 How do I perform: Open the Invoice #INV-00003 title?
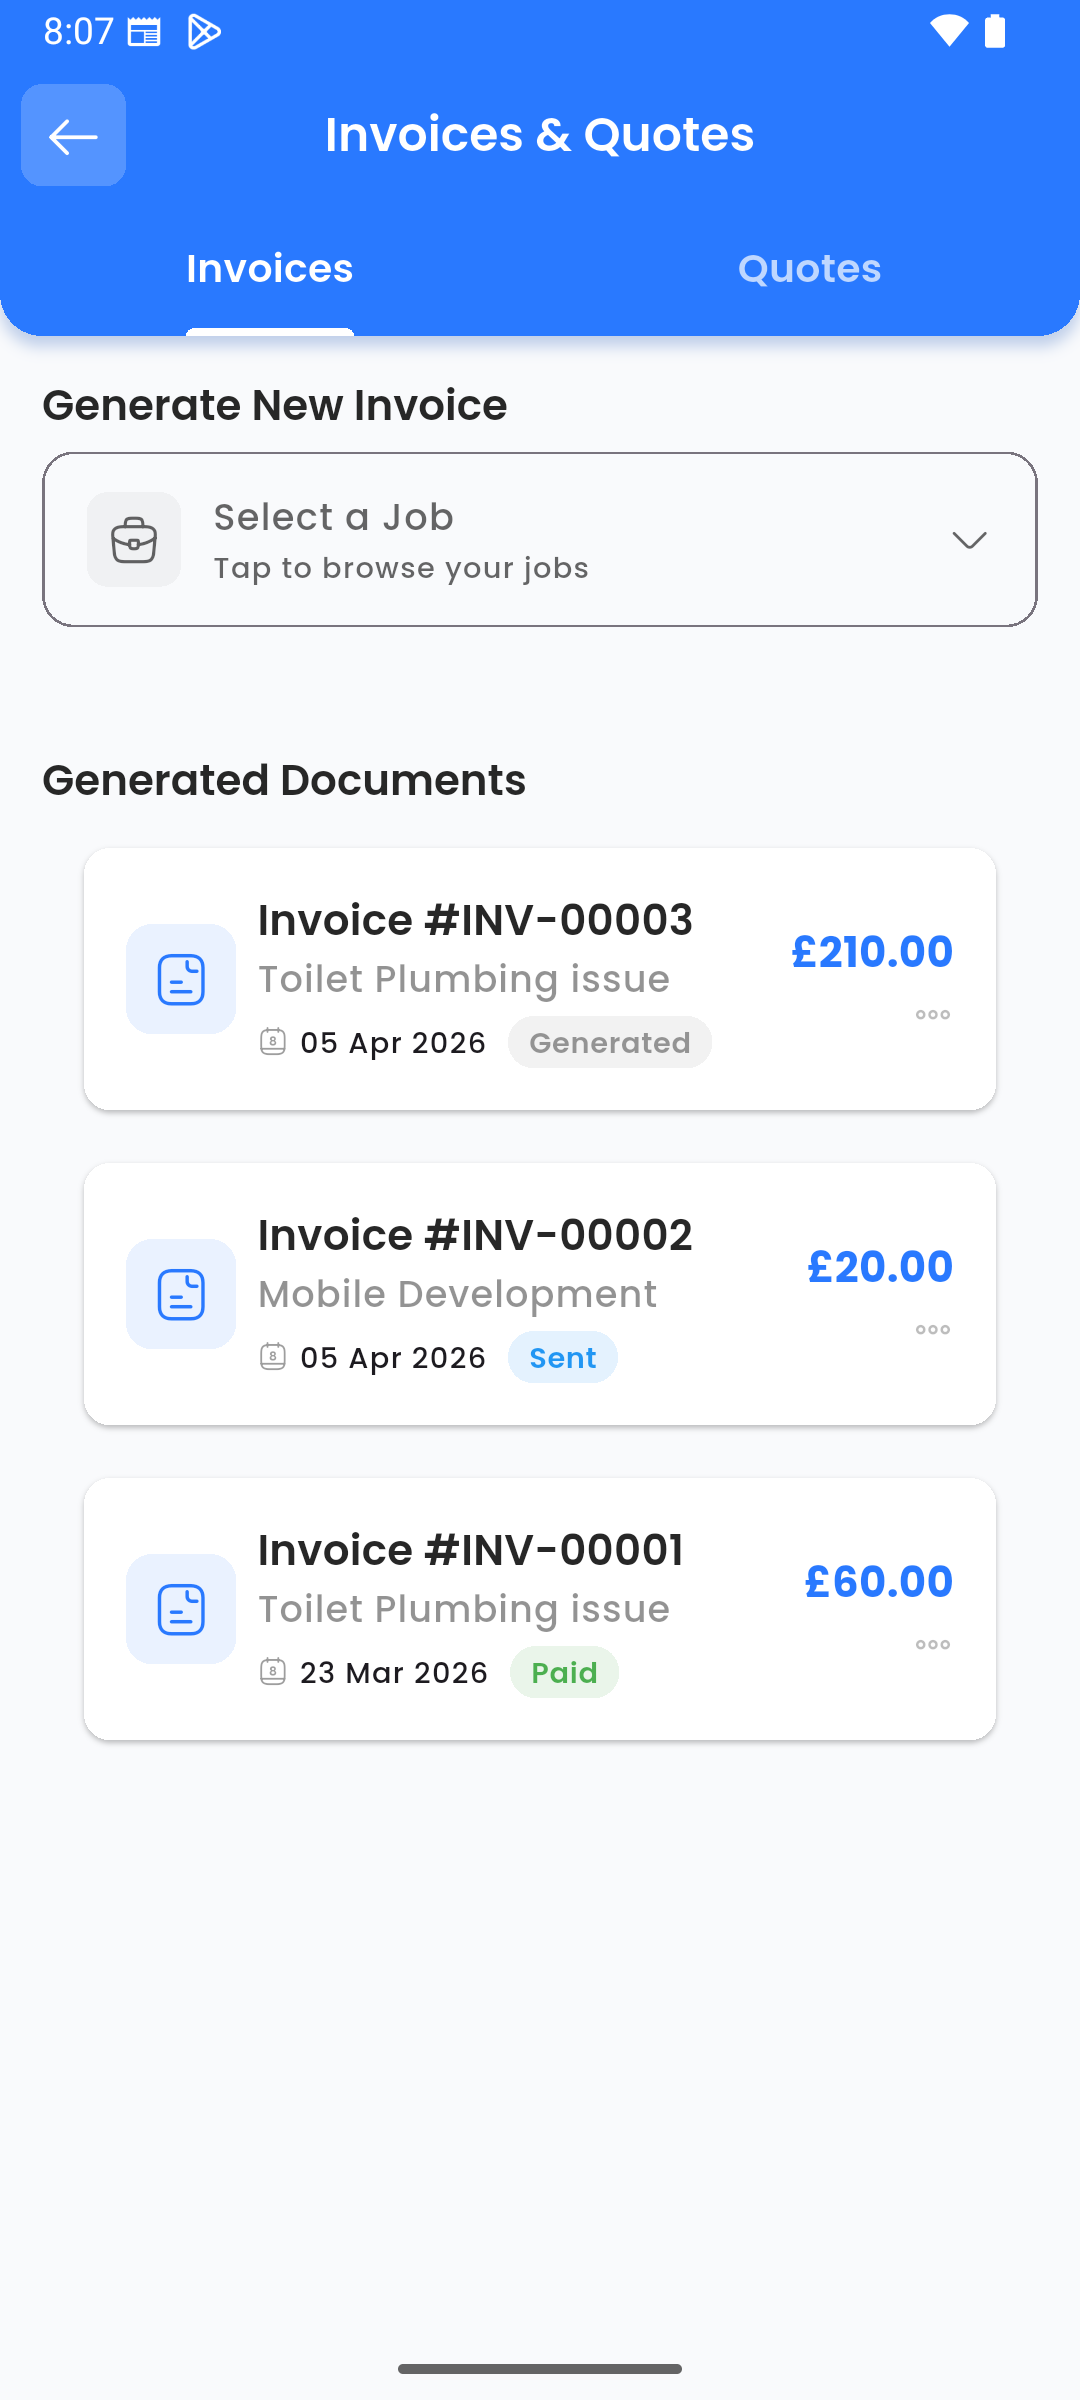pyautogui.click(x=475, y=920)
